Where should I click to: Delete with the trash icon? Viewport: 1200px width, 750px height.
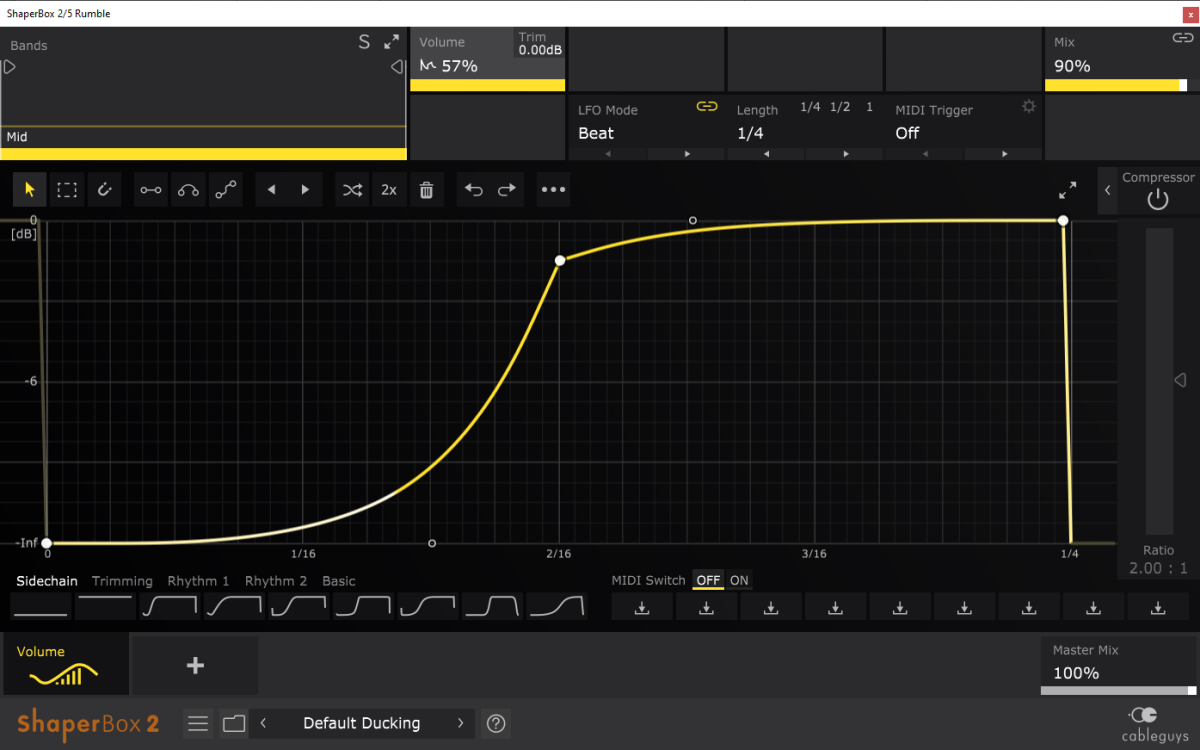[426, 189]
